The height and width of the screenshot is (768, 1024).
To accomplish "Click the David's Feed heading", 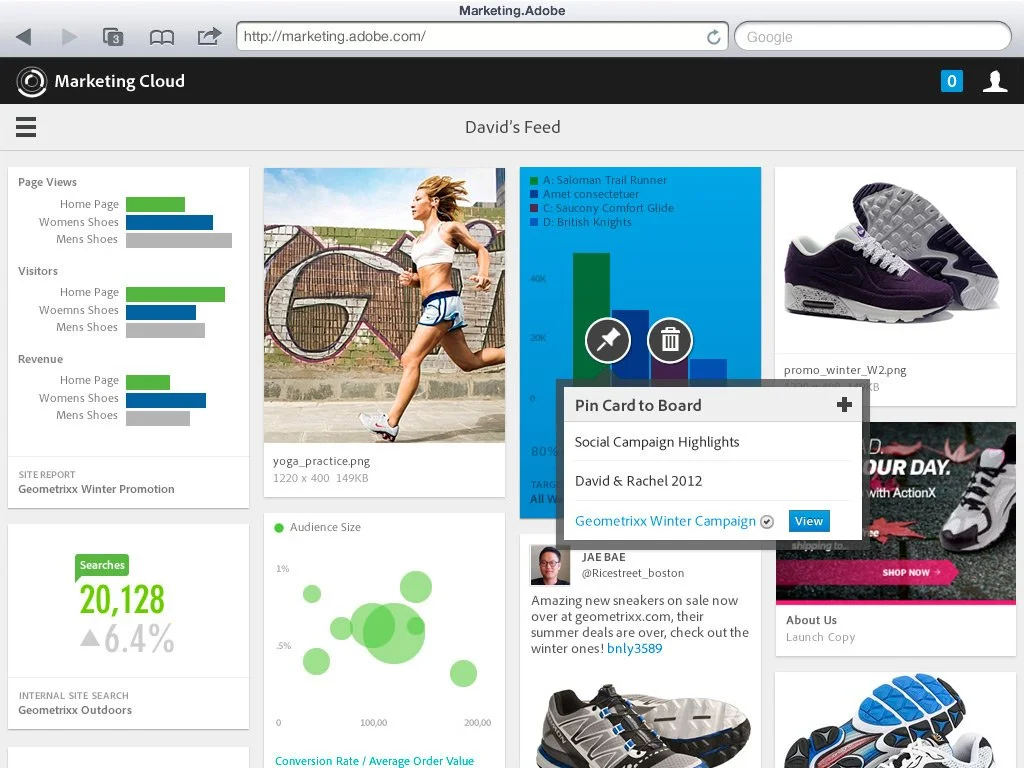I will coord(513,127).
